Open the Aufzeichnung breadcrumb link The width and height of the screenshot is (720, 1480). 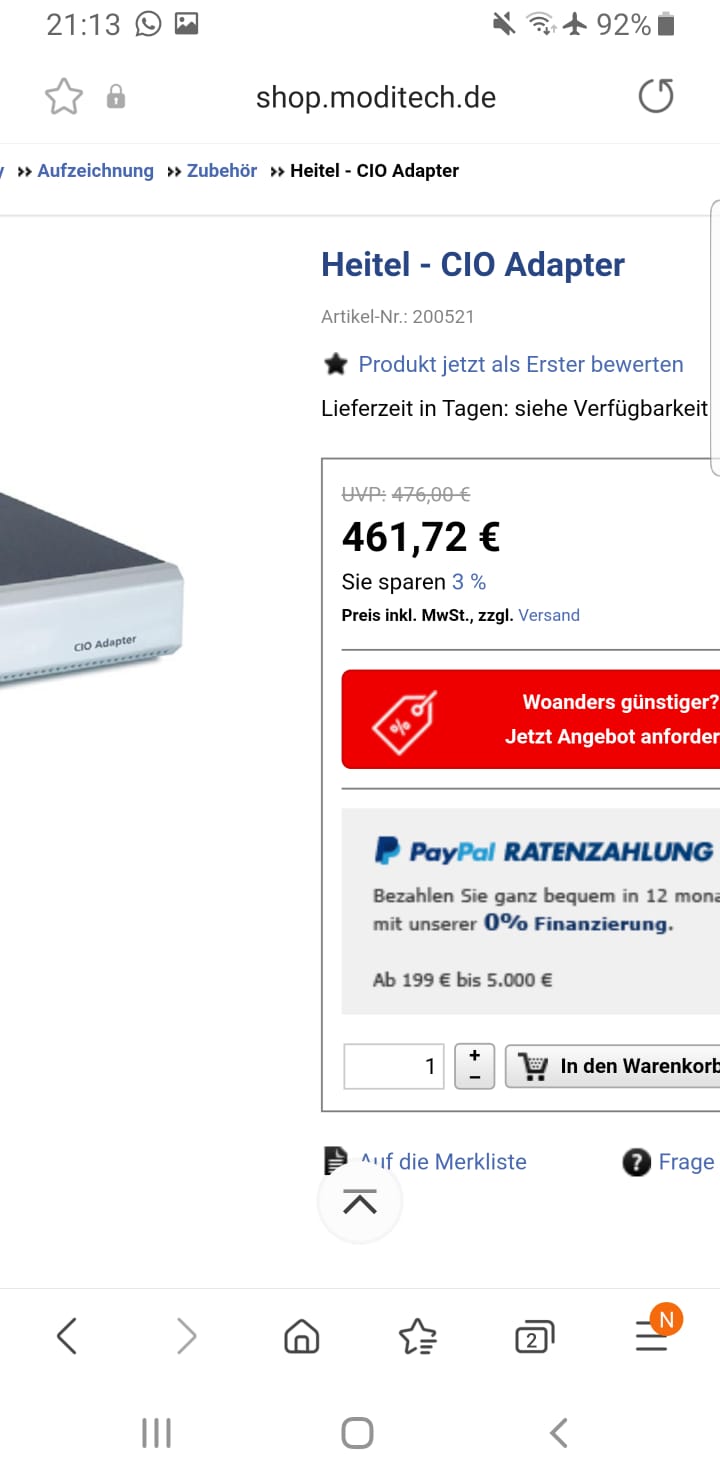(x=96, y=171)
